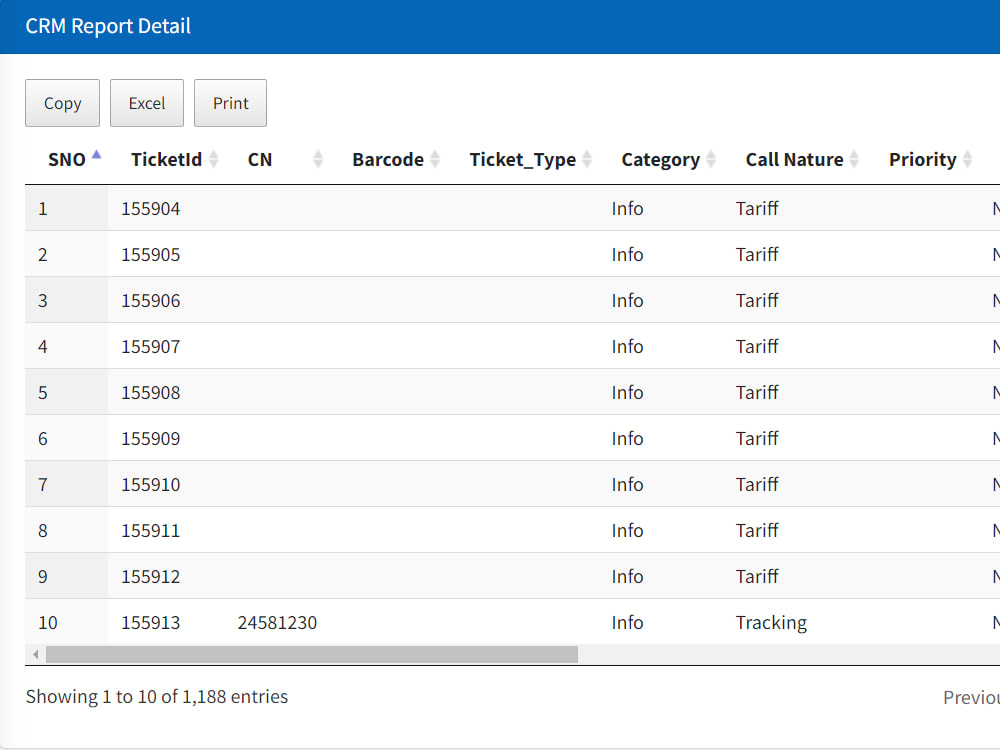Click SNO cell 10
This screenshot has height=750, width=1000.
pyautogui.click(x=48, y=622)
